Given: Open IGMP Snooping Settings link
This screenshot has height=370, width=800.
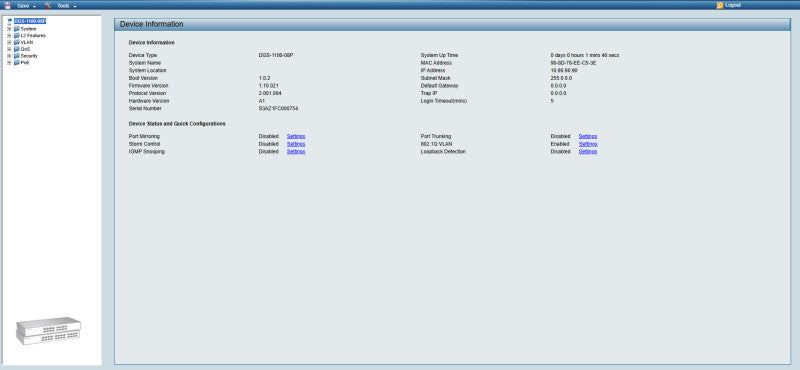Looking at the screenshot, I should (x=296, y=152).
